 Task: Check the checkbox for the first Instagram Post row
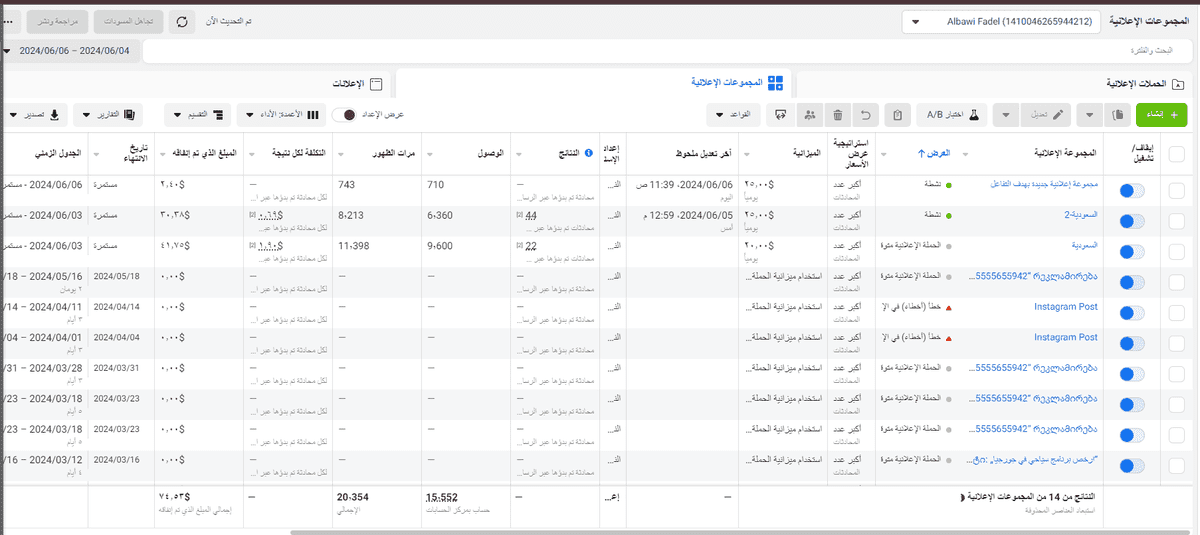coord(1176,313)
